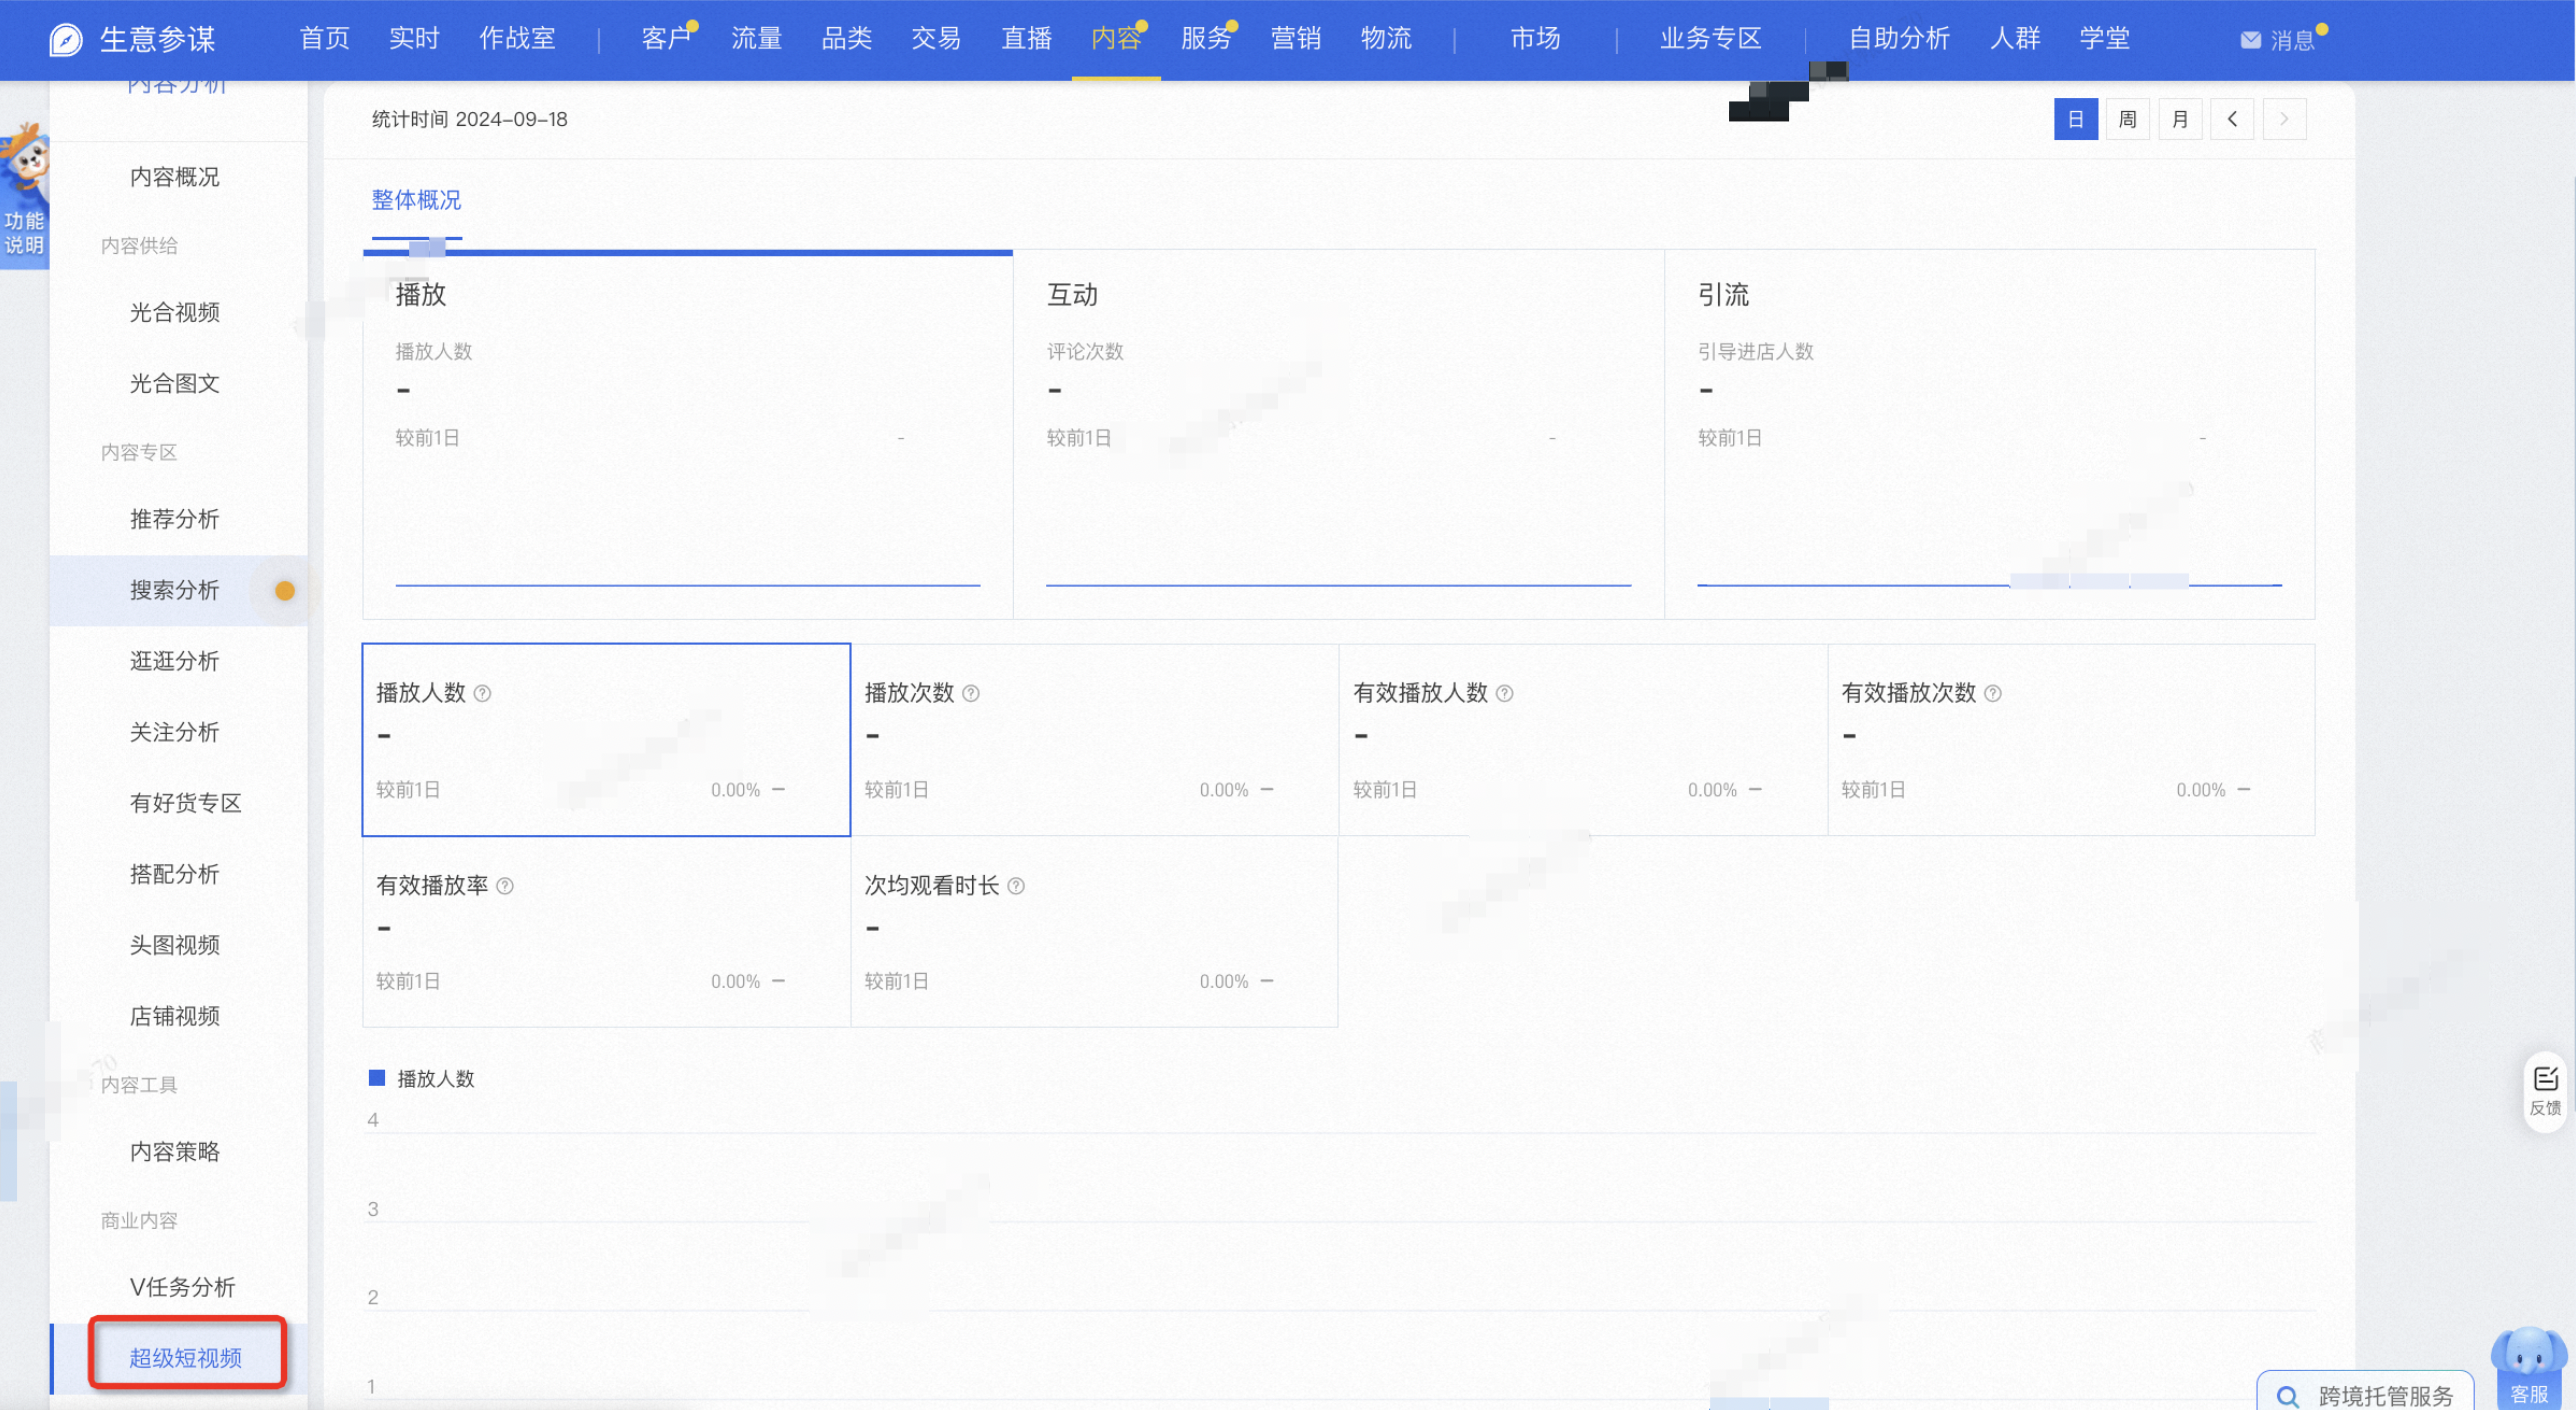Select the 有效播放率 metric card

point(606,932)
